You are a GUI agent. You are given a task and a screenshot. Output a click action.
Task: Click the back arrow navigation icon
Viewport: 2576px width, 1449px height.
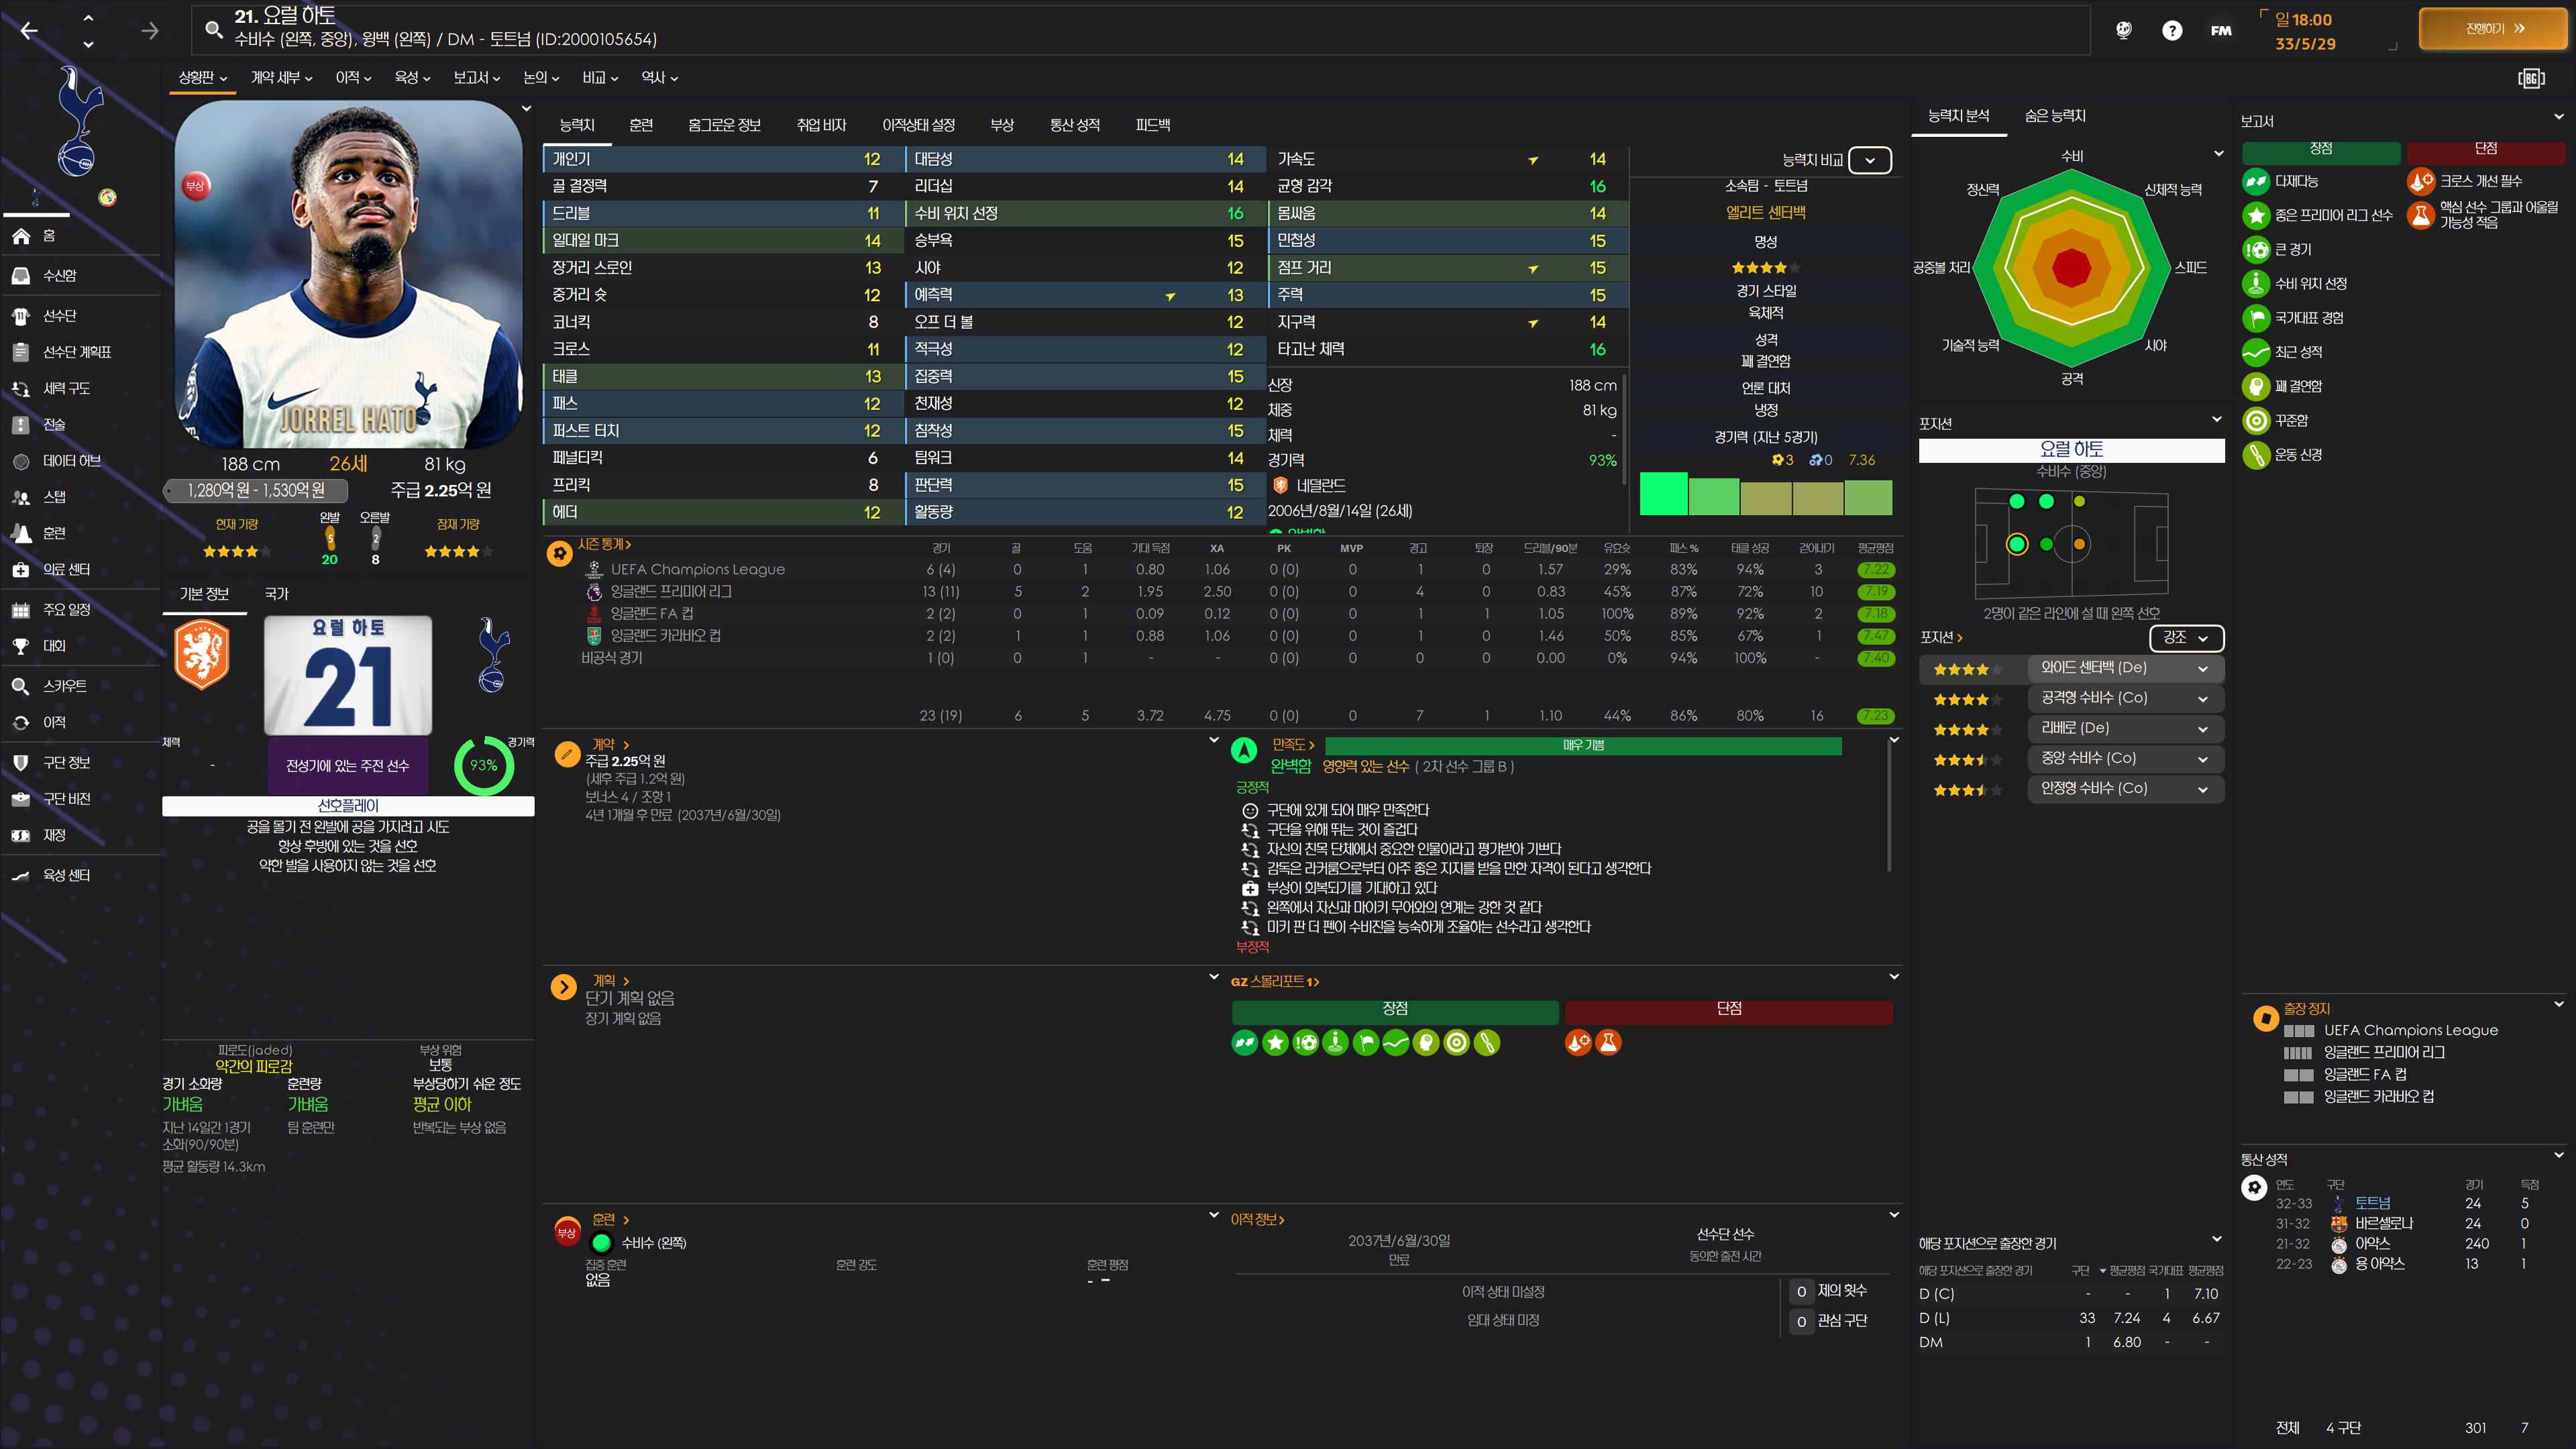tap(29, 31)
